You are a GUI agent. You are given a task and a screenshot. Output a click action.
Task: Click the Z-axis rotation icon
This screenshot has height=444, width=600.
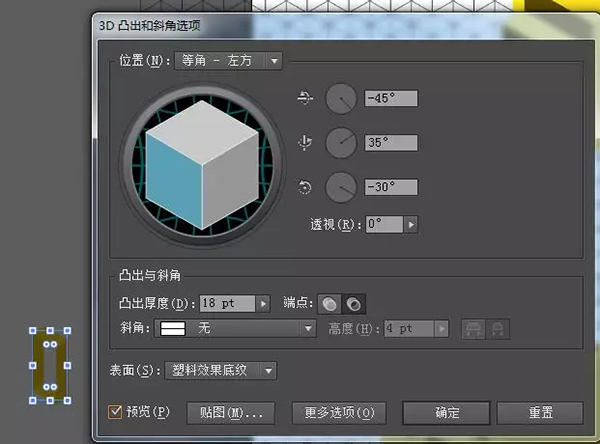click(305, 188)
